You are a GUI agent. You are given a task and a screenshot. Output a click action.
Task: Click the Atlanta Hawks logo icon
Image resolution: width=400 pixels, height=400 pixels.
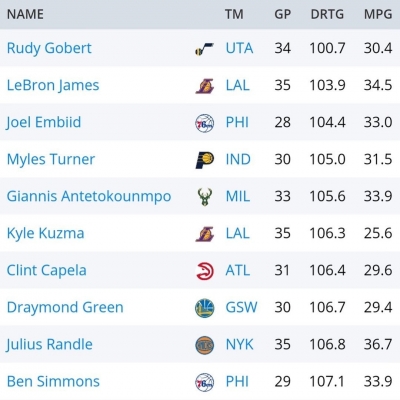[x=204, y=271]
